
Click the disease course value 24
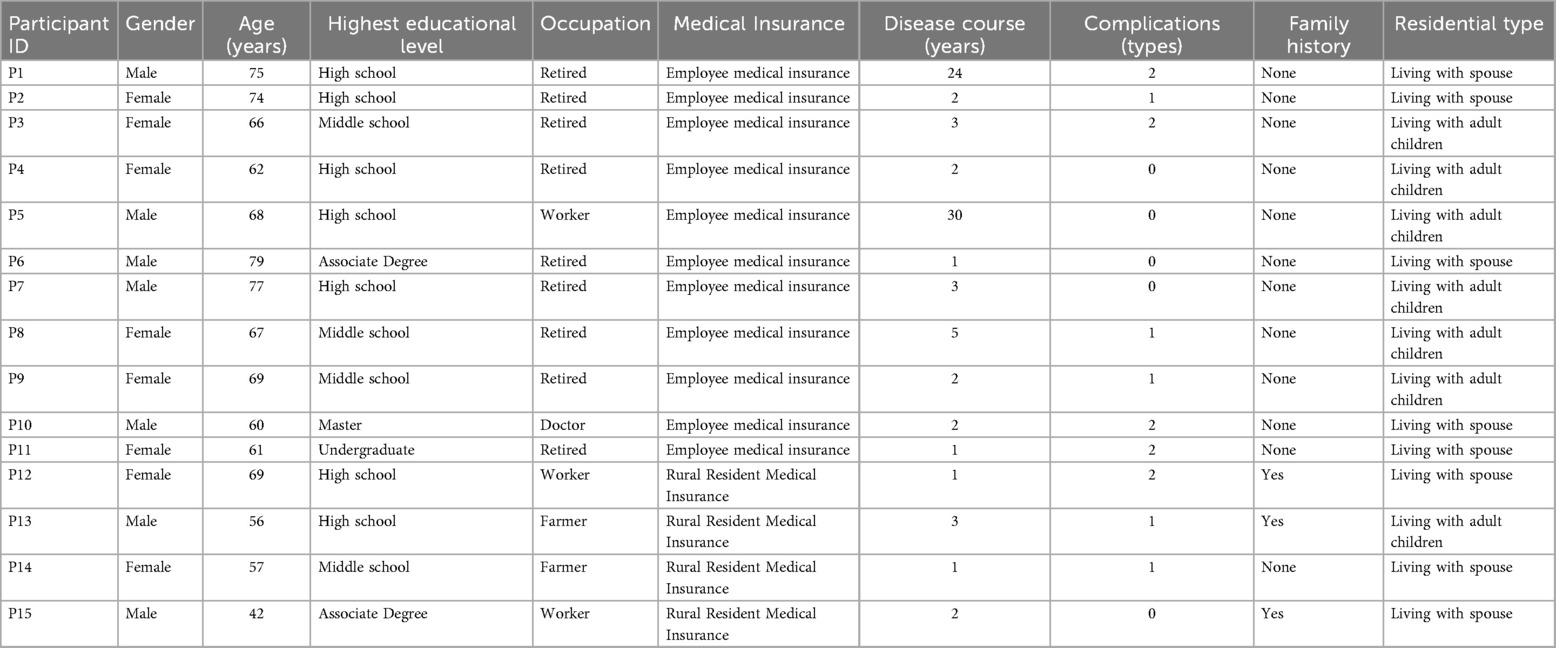[954, 73]
